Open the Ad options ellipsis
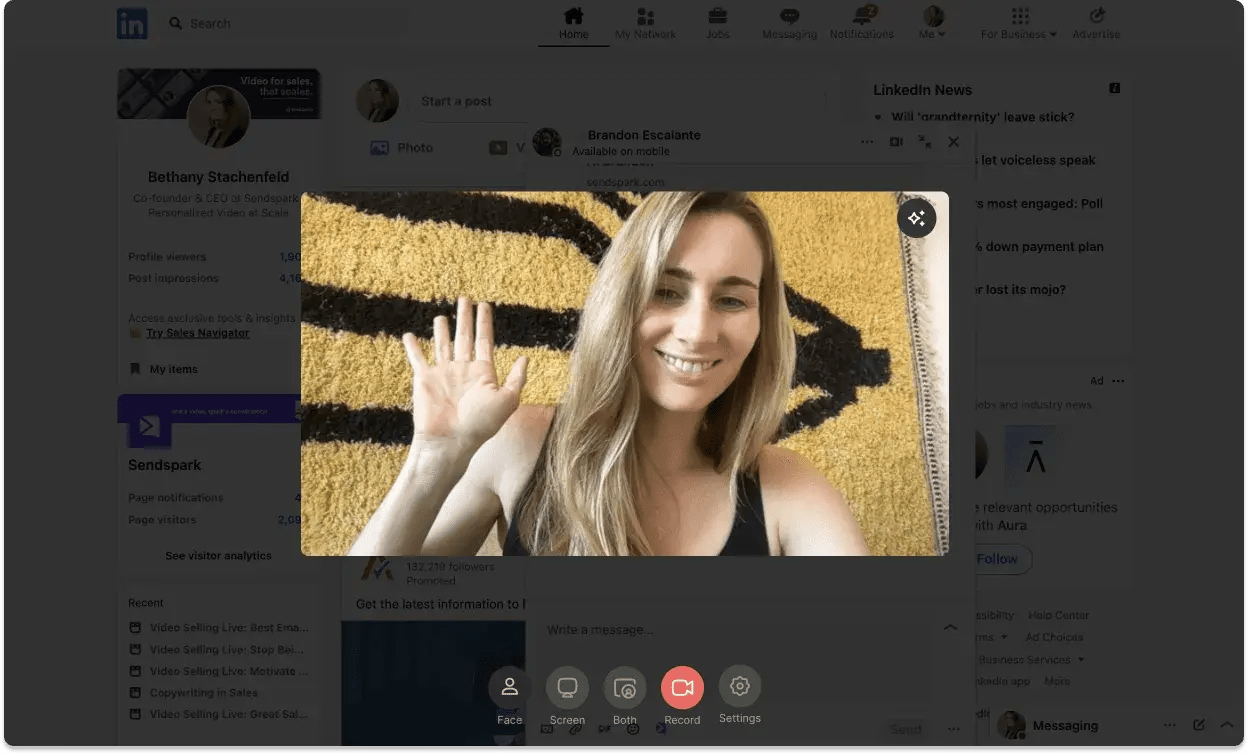The image size is (1248, 754). point(1118,381)
